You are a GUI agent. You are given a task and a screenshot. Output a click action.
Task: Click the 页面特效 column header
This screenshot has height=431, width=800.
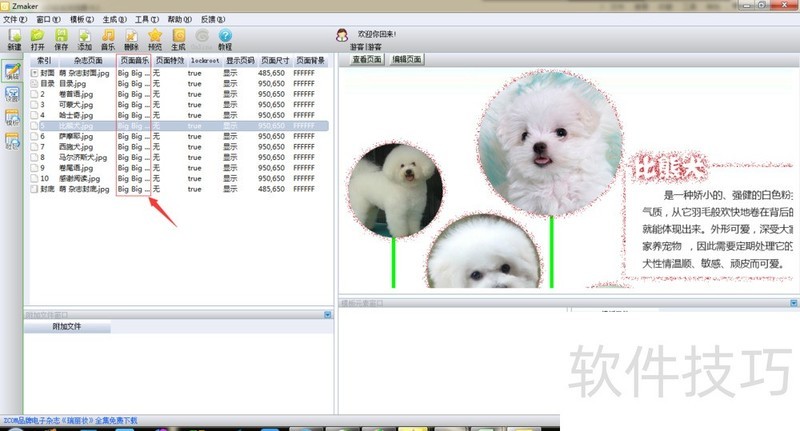[x=169, y=60]
